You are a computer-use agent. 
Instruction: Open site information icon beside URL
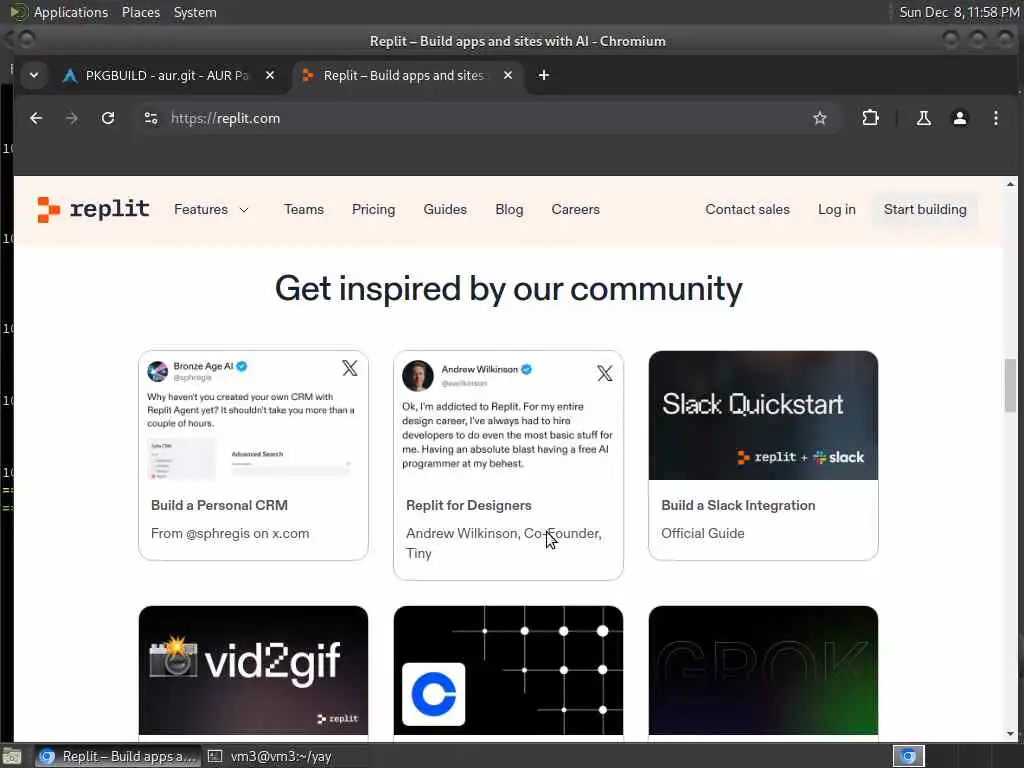[x=151, y=118]
